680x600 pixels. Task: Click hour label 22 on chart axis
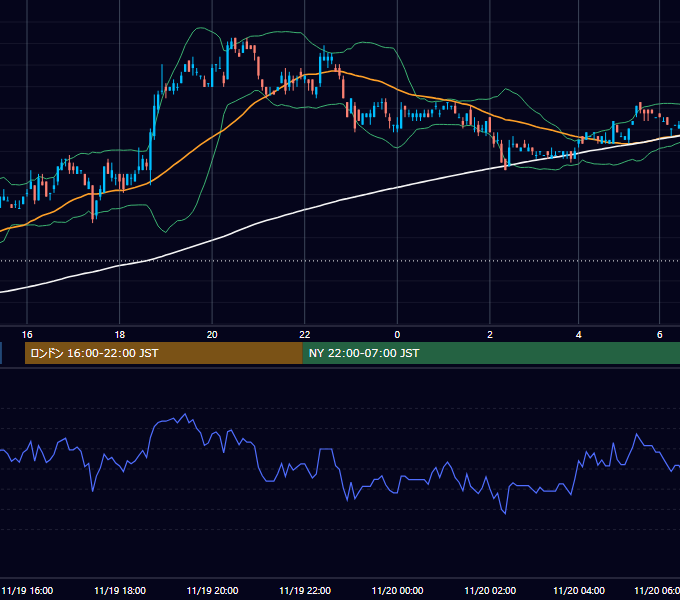pos(305,334)
